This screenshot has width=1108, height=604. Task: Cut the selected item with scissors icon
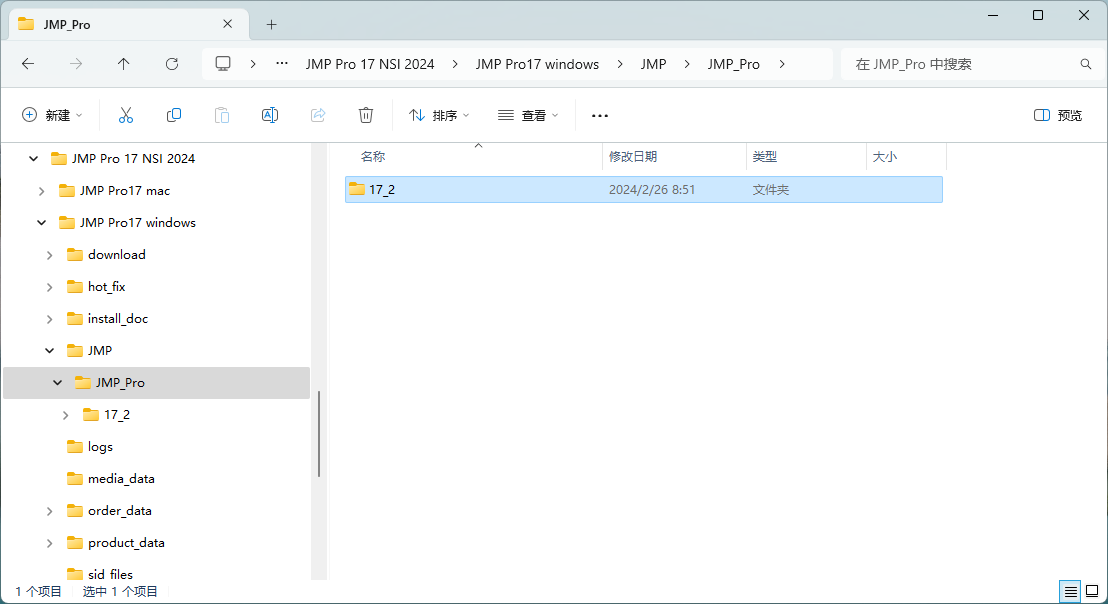click(126, 115)
